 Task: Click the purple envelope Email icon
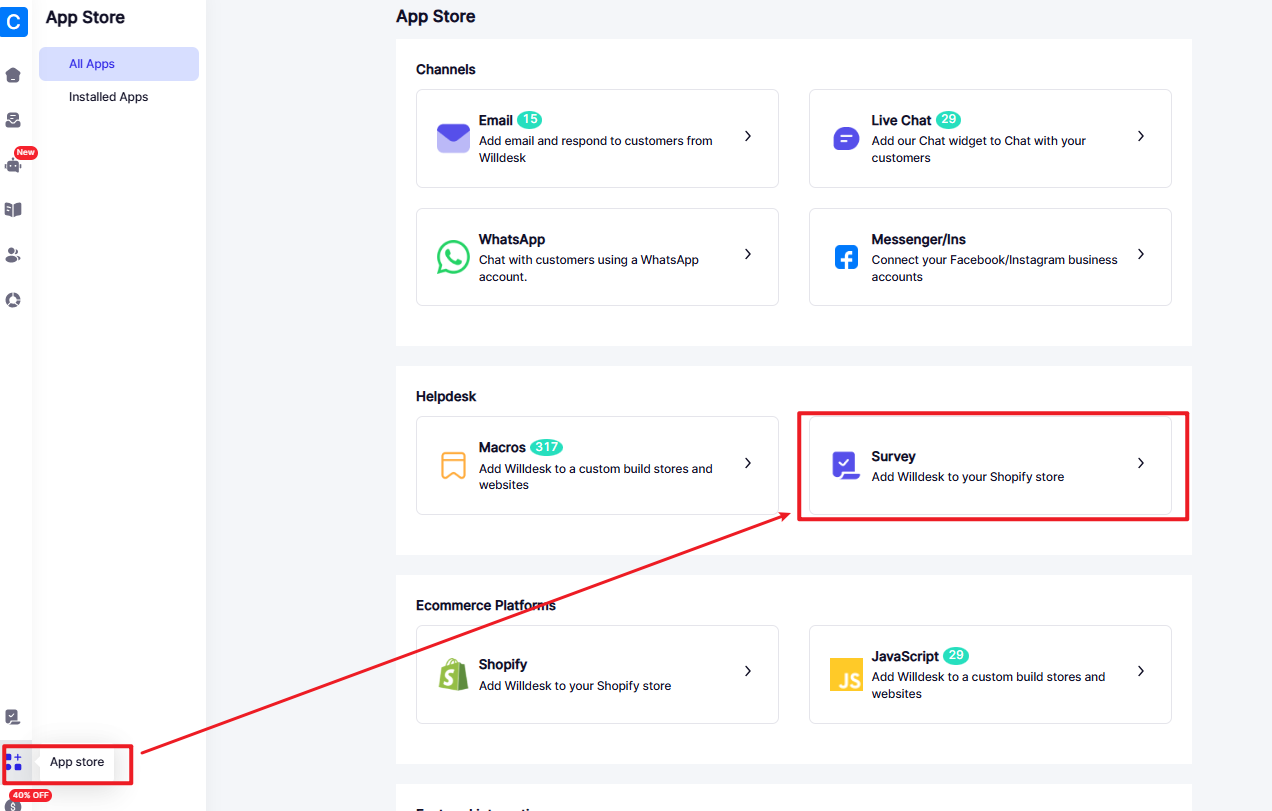tap(453, 138)
